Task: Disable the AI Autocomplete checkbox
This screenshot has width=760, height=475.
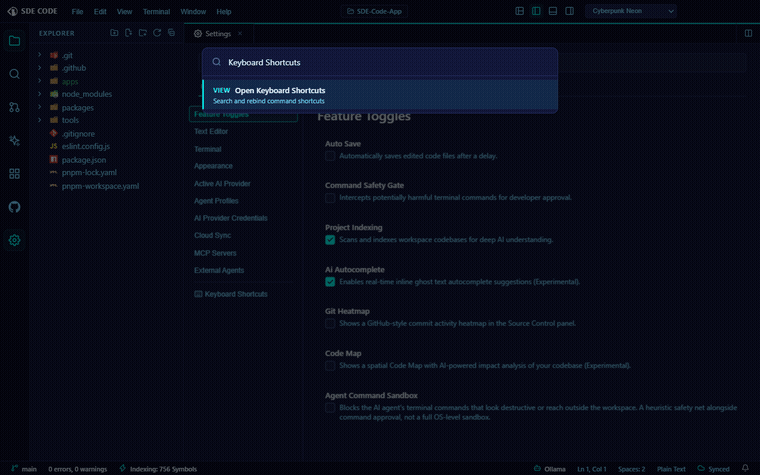Action: coord(330,282)
